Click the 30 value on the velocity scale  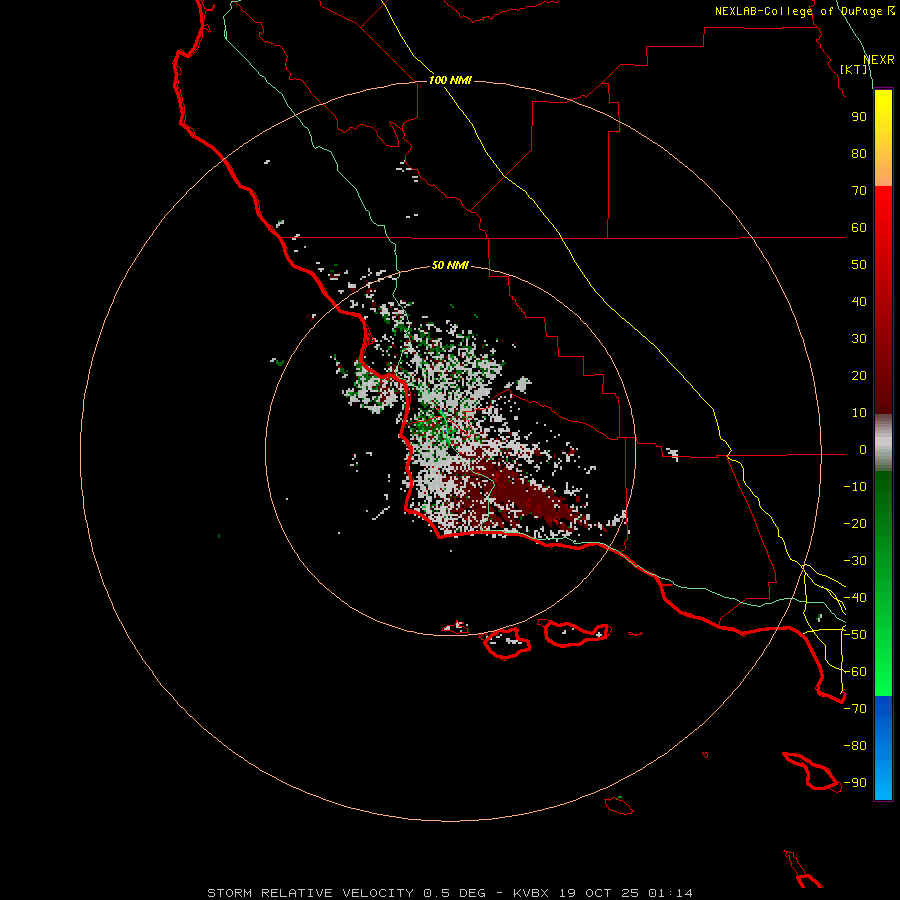pos(859,339)
